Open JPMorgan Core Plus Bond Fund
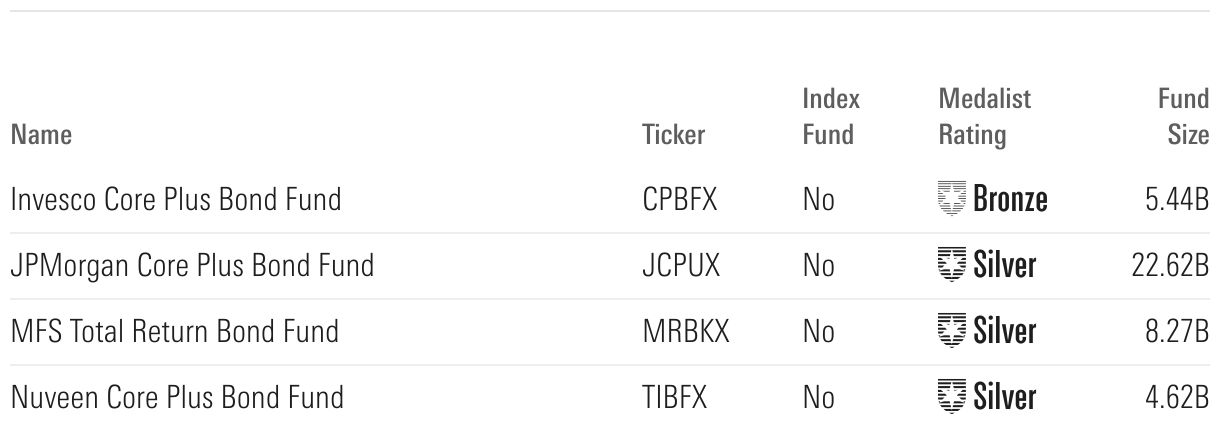The width and height of the screenshot is (1220, 440). 192,266
